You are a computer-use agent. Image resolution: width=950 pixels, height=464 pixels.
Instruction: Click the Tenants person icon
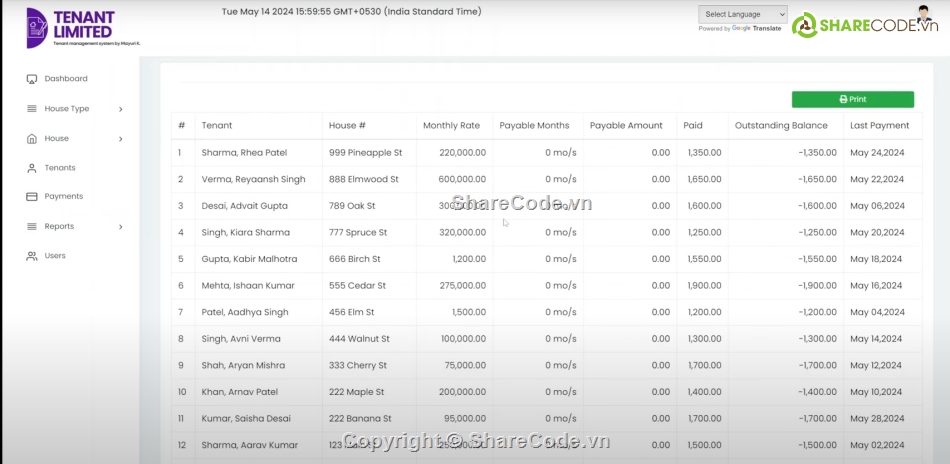(x=32, y=168)
